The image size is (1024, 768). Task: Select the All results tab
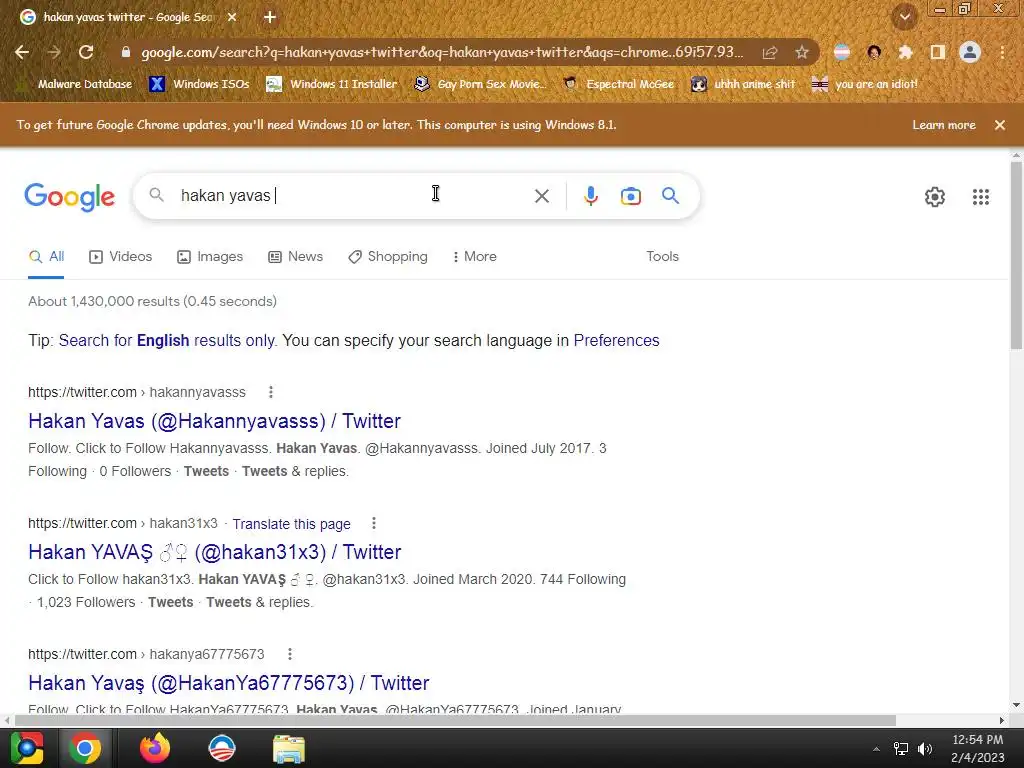(46, 257)
